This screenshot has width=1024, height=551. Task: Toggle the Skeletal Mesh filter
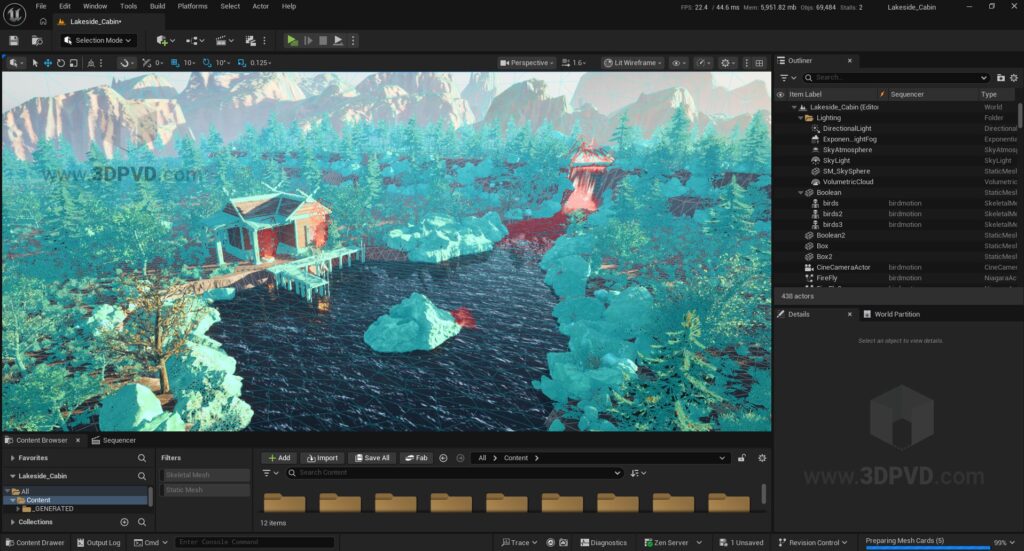click(x=204, y=475)
